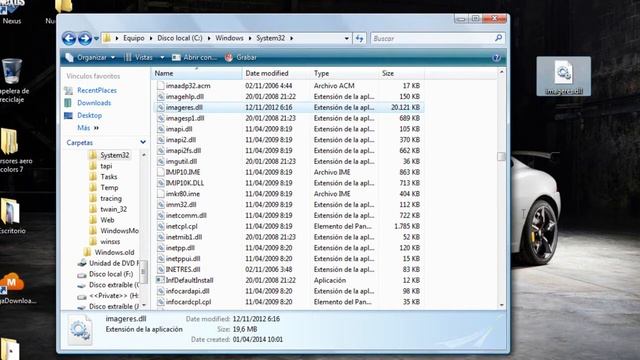Viewport: 640px width, 360px height.
Task: Open the Vistas menu
Action: pyautogui.click(x=139, y=58)
